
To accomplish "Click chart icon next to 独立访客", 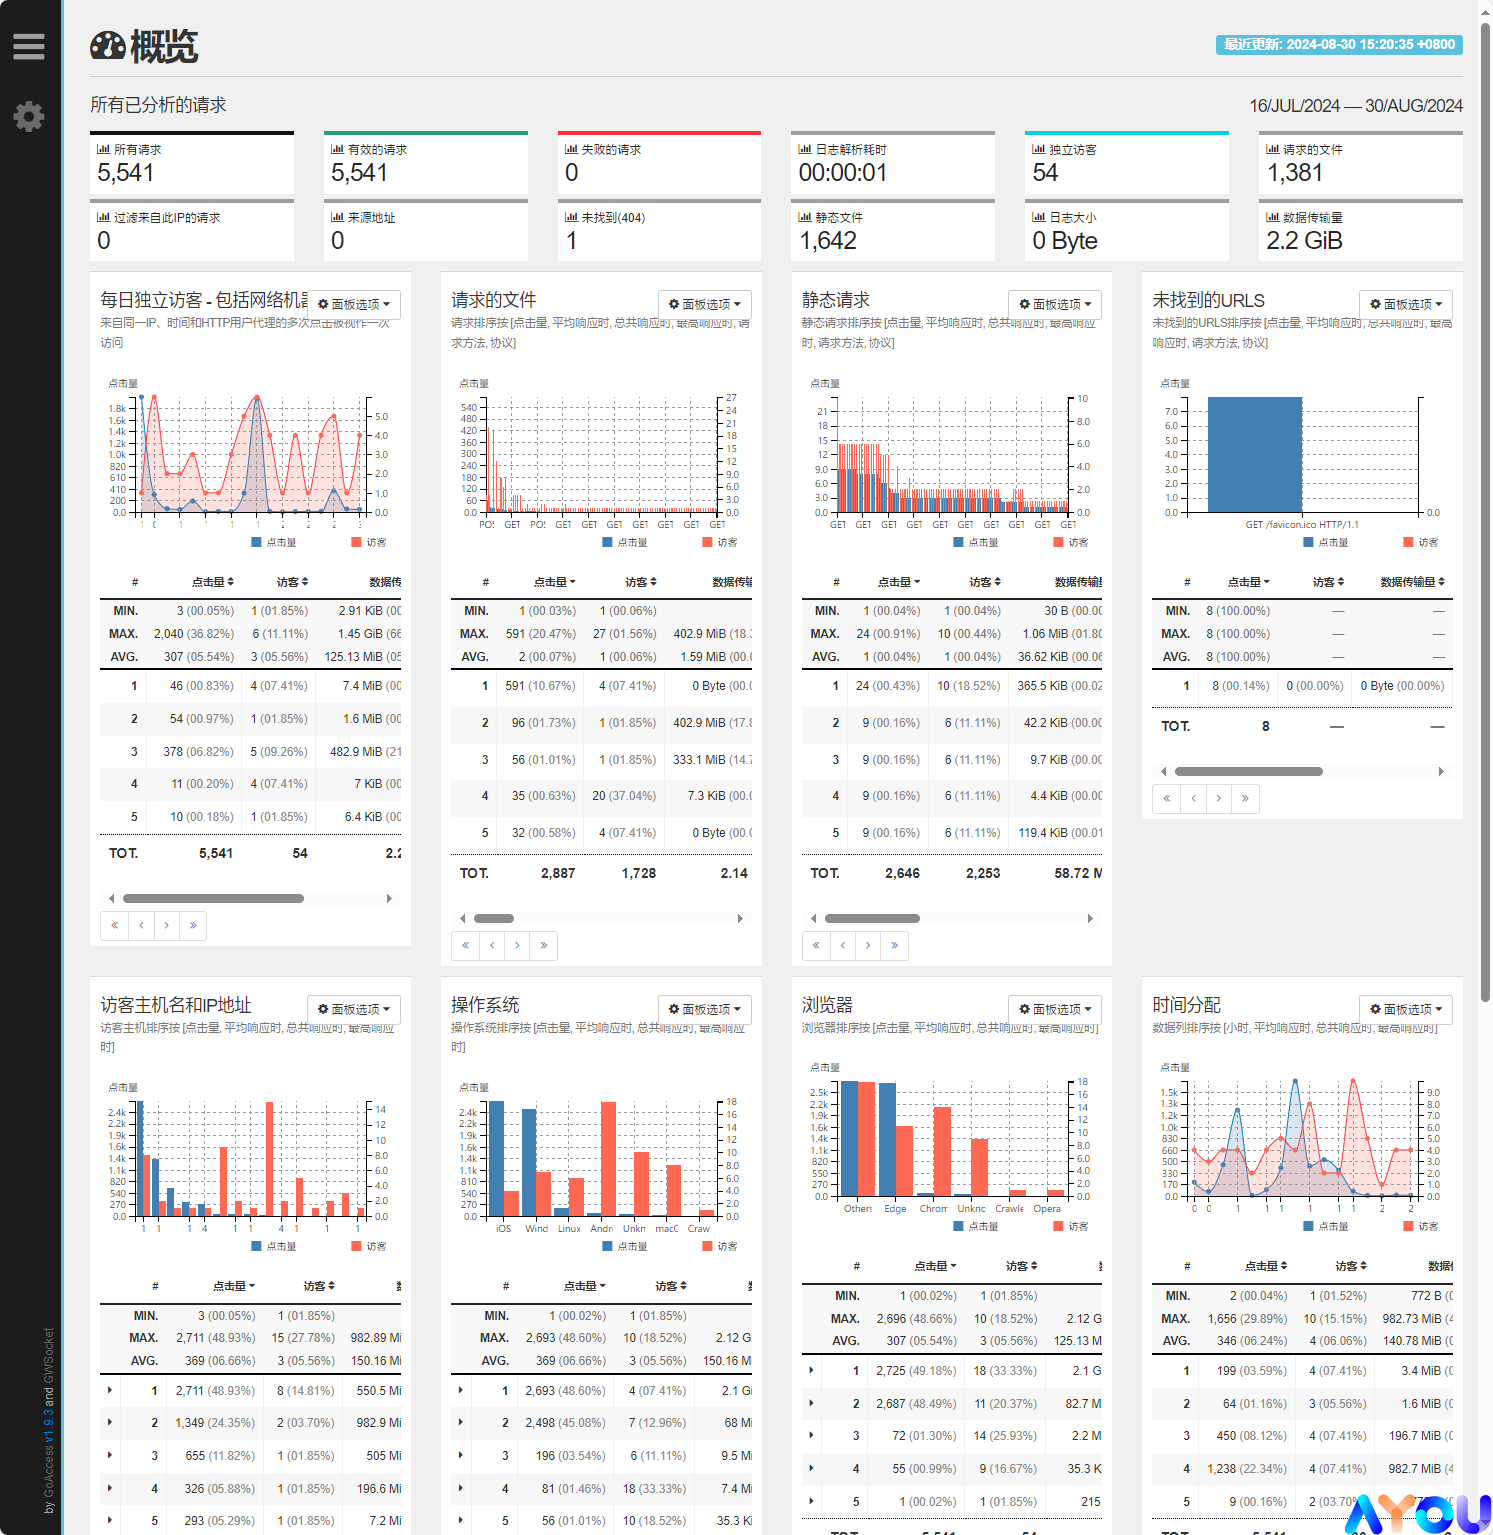I will [1038, 149].
